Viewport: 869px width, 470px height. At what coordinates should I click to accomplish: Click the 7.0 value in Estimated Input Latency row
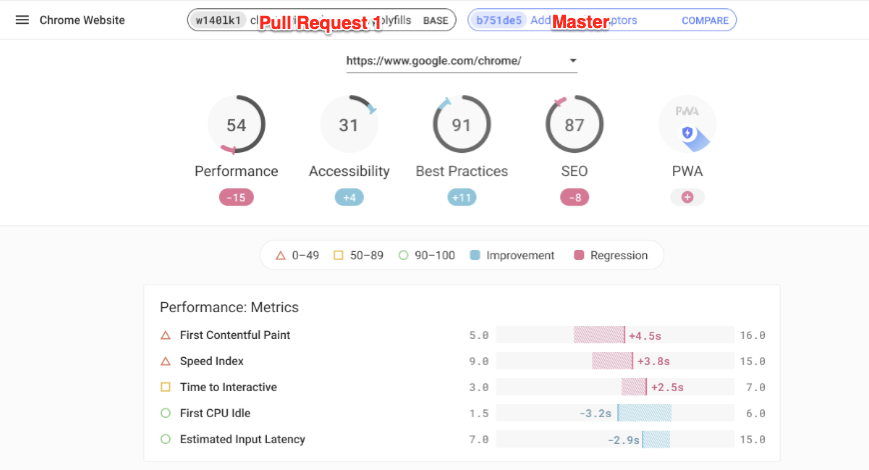coord(479,440)
